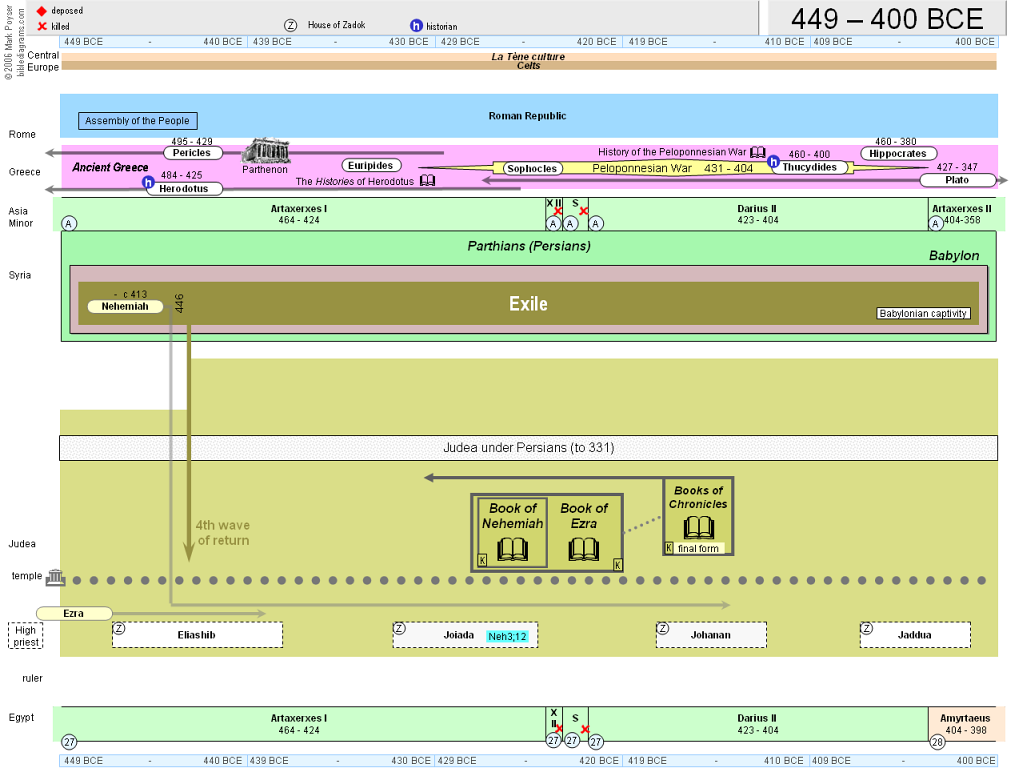Viewport: 1024px width, 768px height.
Task: Select the Plato name pill
Action: click(x=957, y=180)
